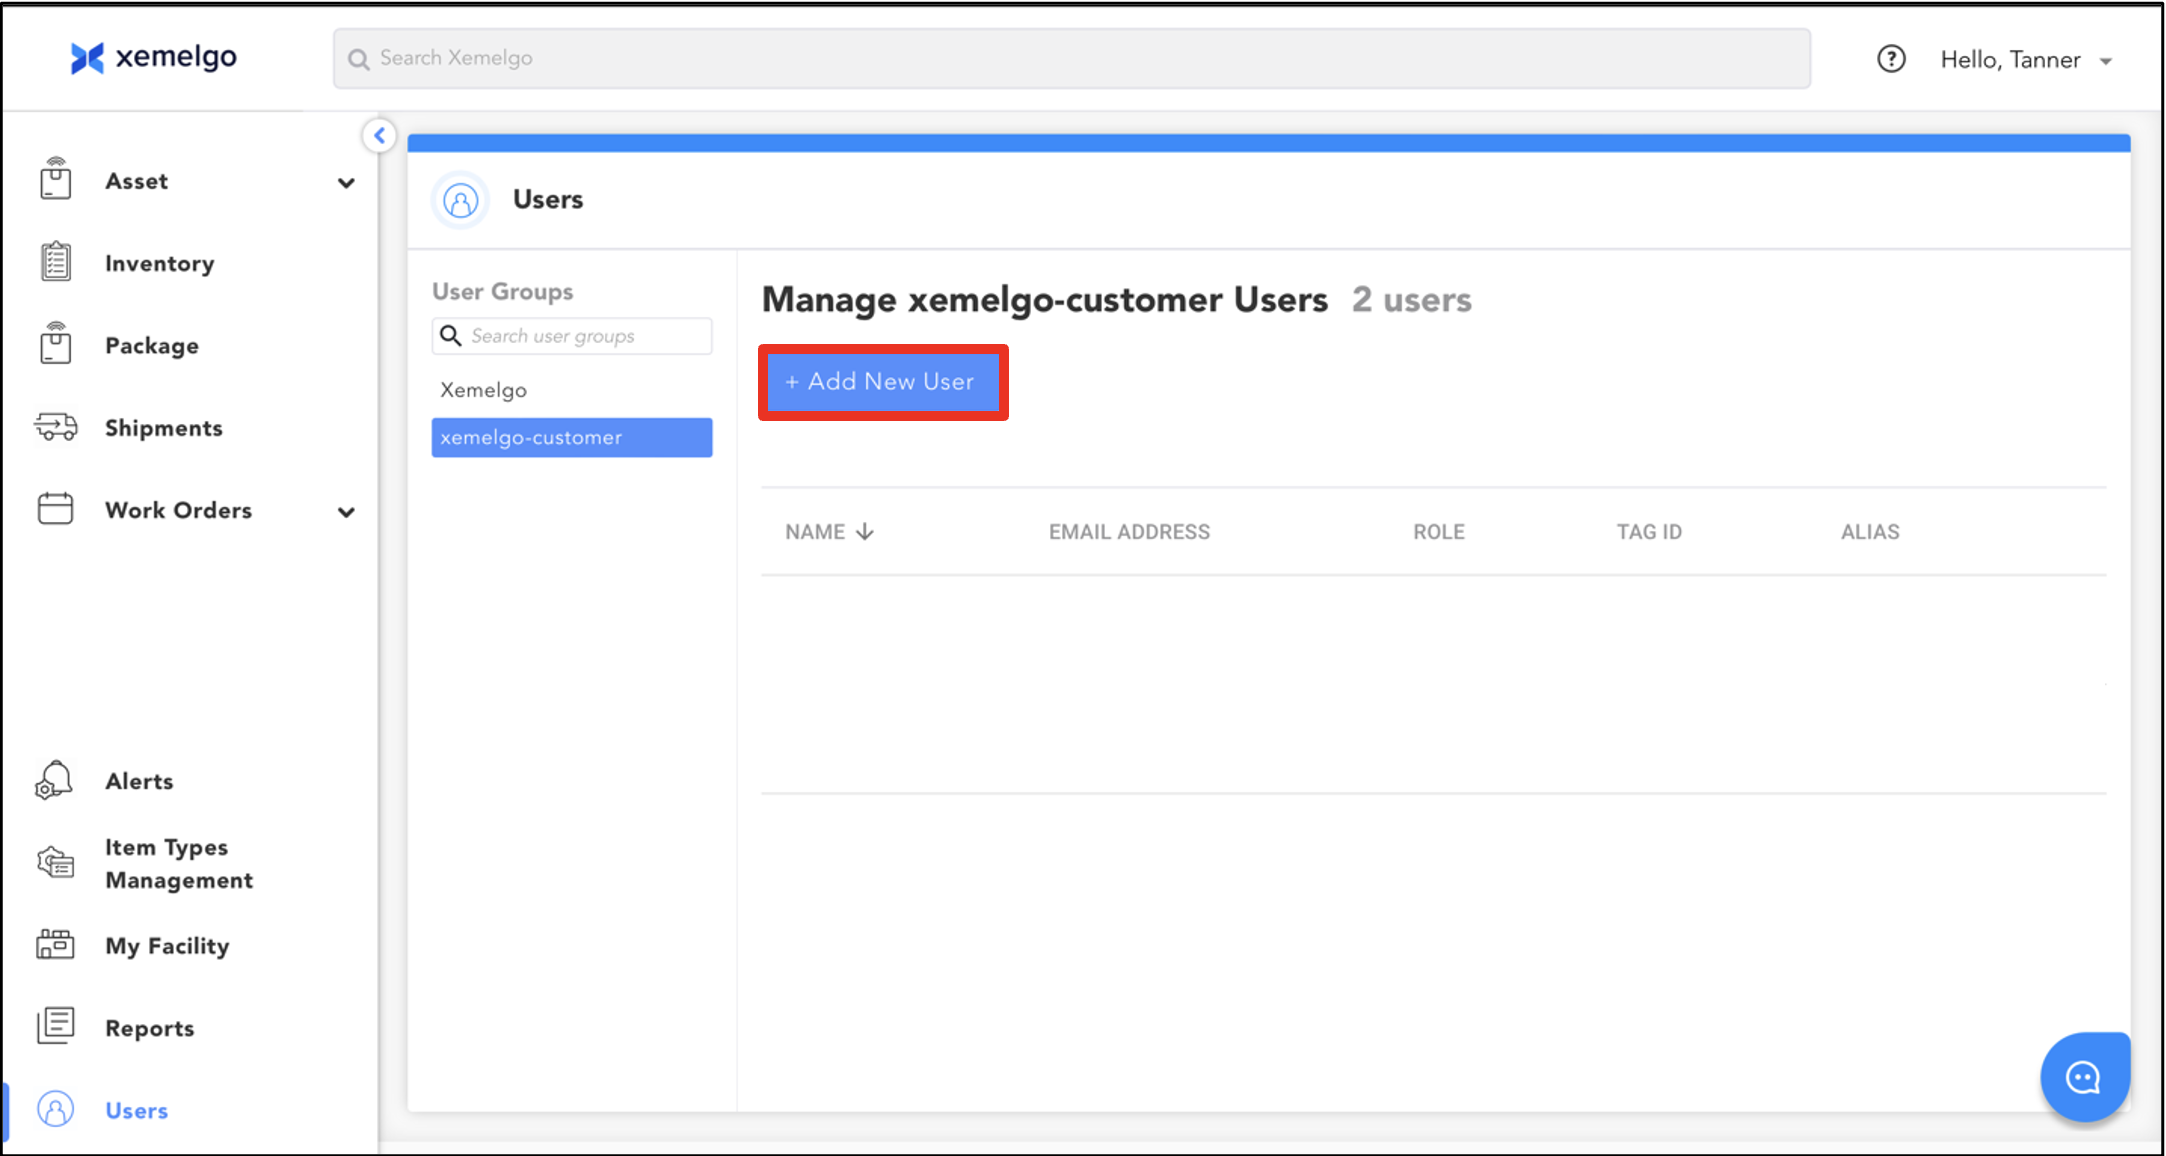Expand the Asset menu chevron
2166x1156 pixels.
click(x=346, y=183)
